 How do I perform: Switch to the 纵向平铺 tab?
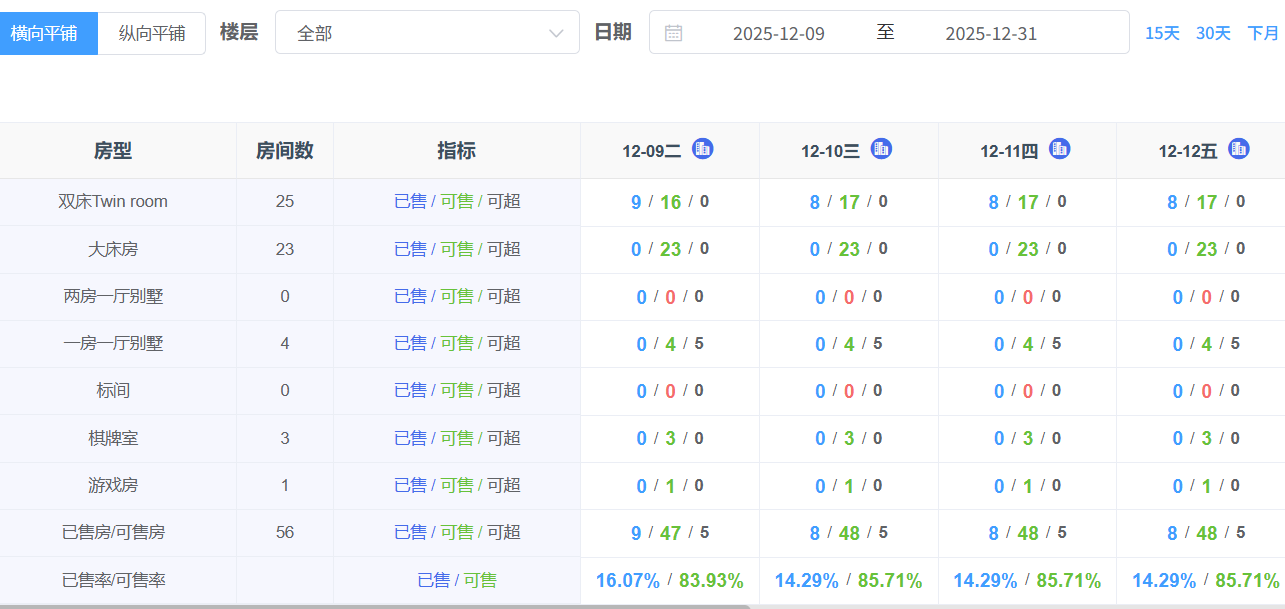pos(151,31)
